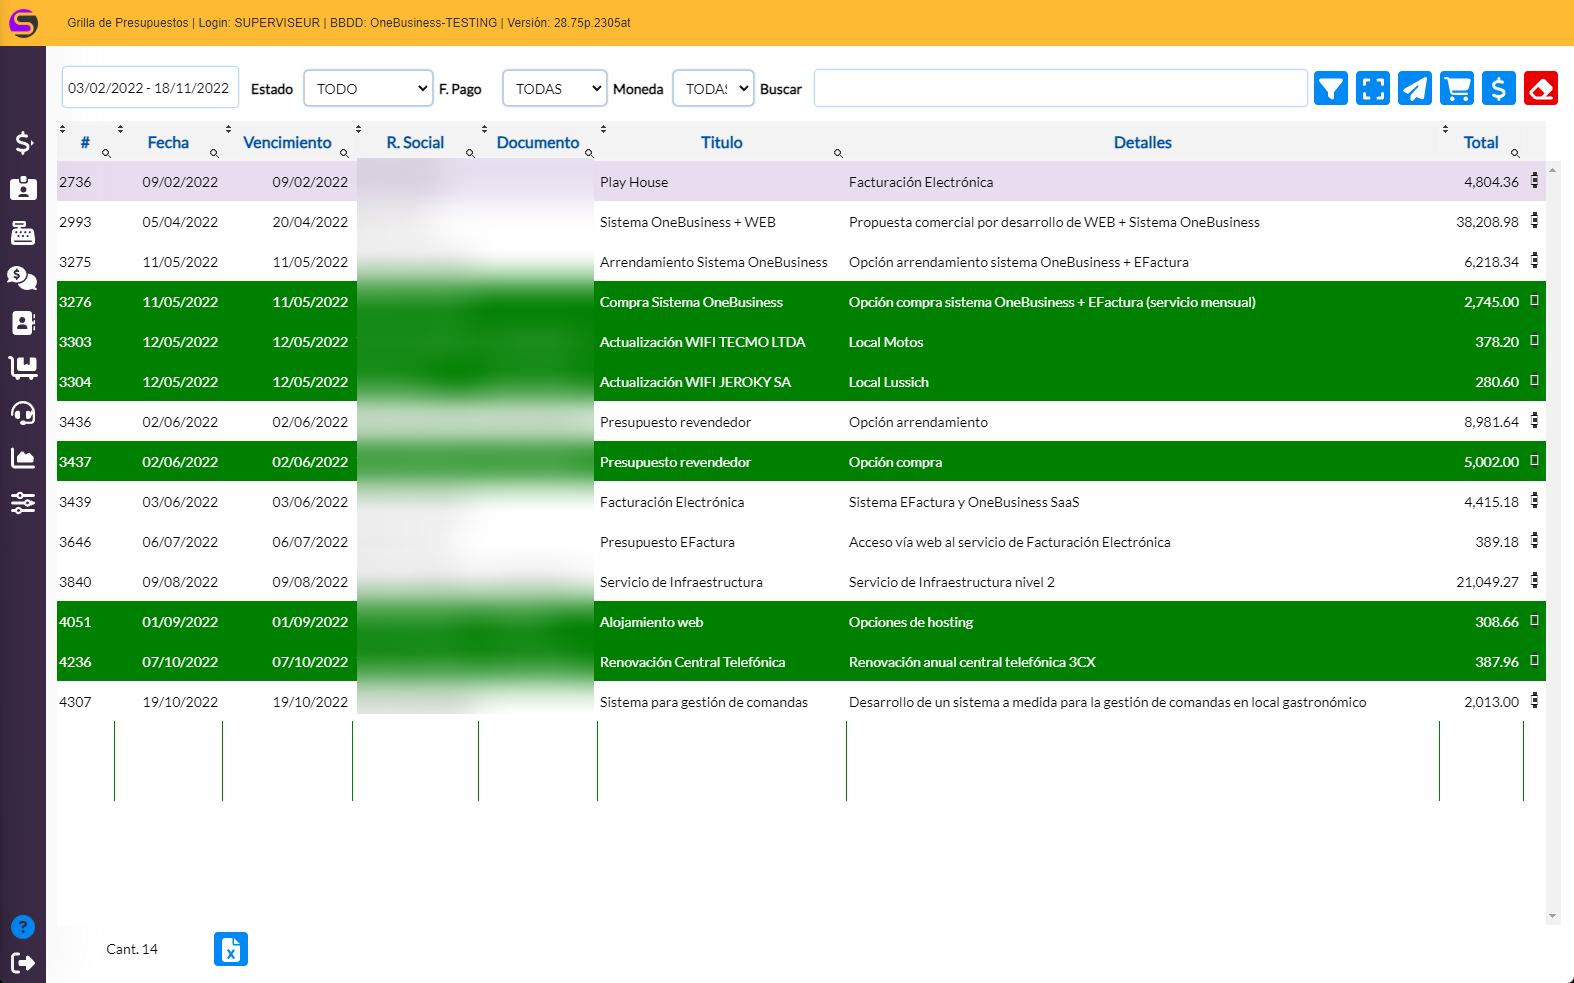Open options for green row 3437
The image size is (1574, 983).
pos(1534,461)
